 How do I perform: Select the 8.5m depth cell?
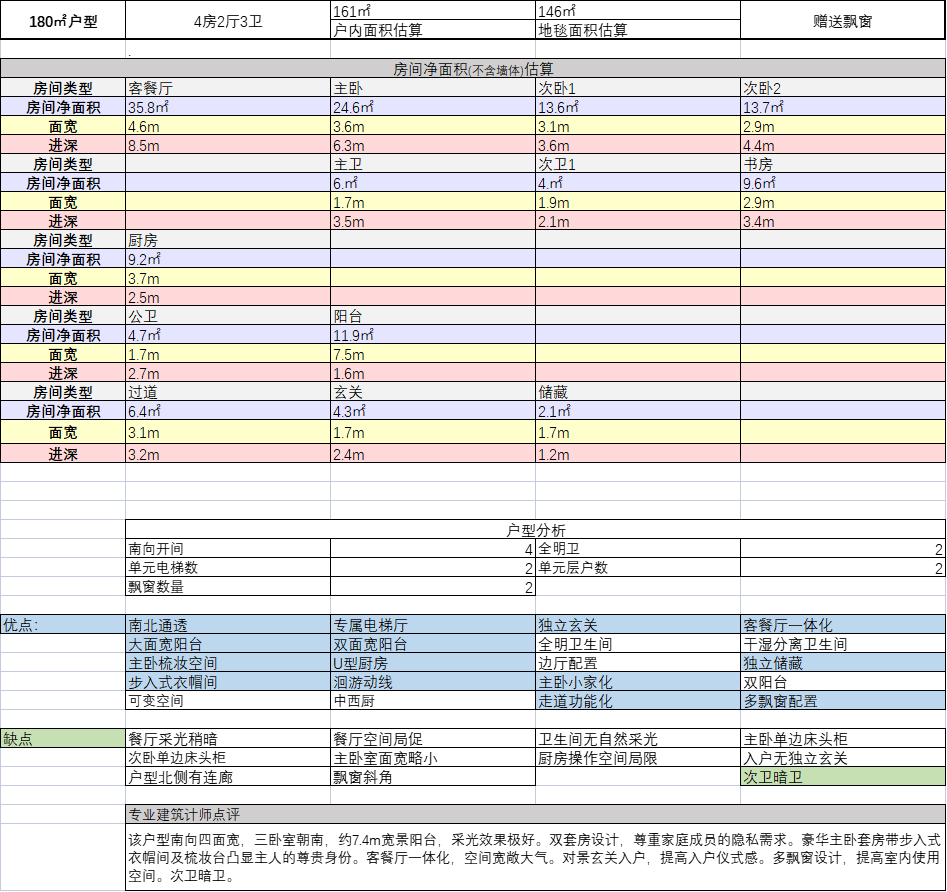click(x=228, y=145)
